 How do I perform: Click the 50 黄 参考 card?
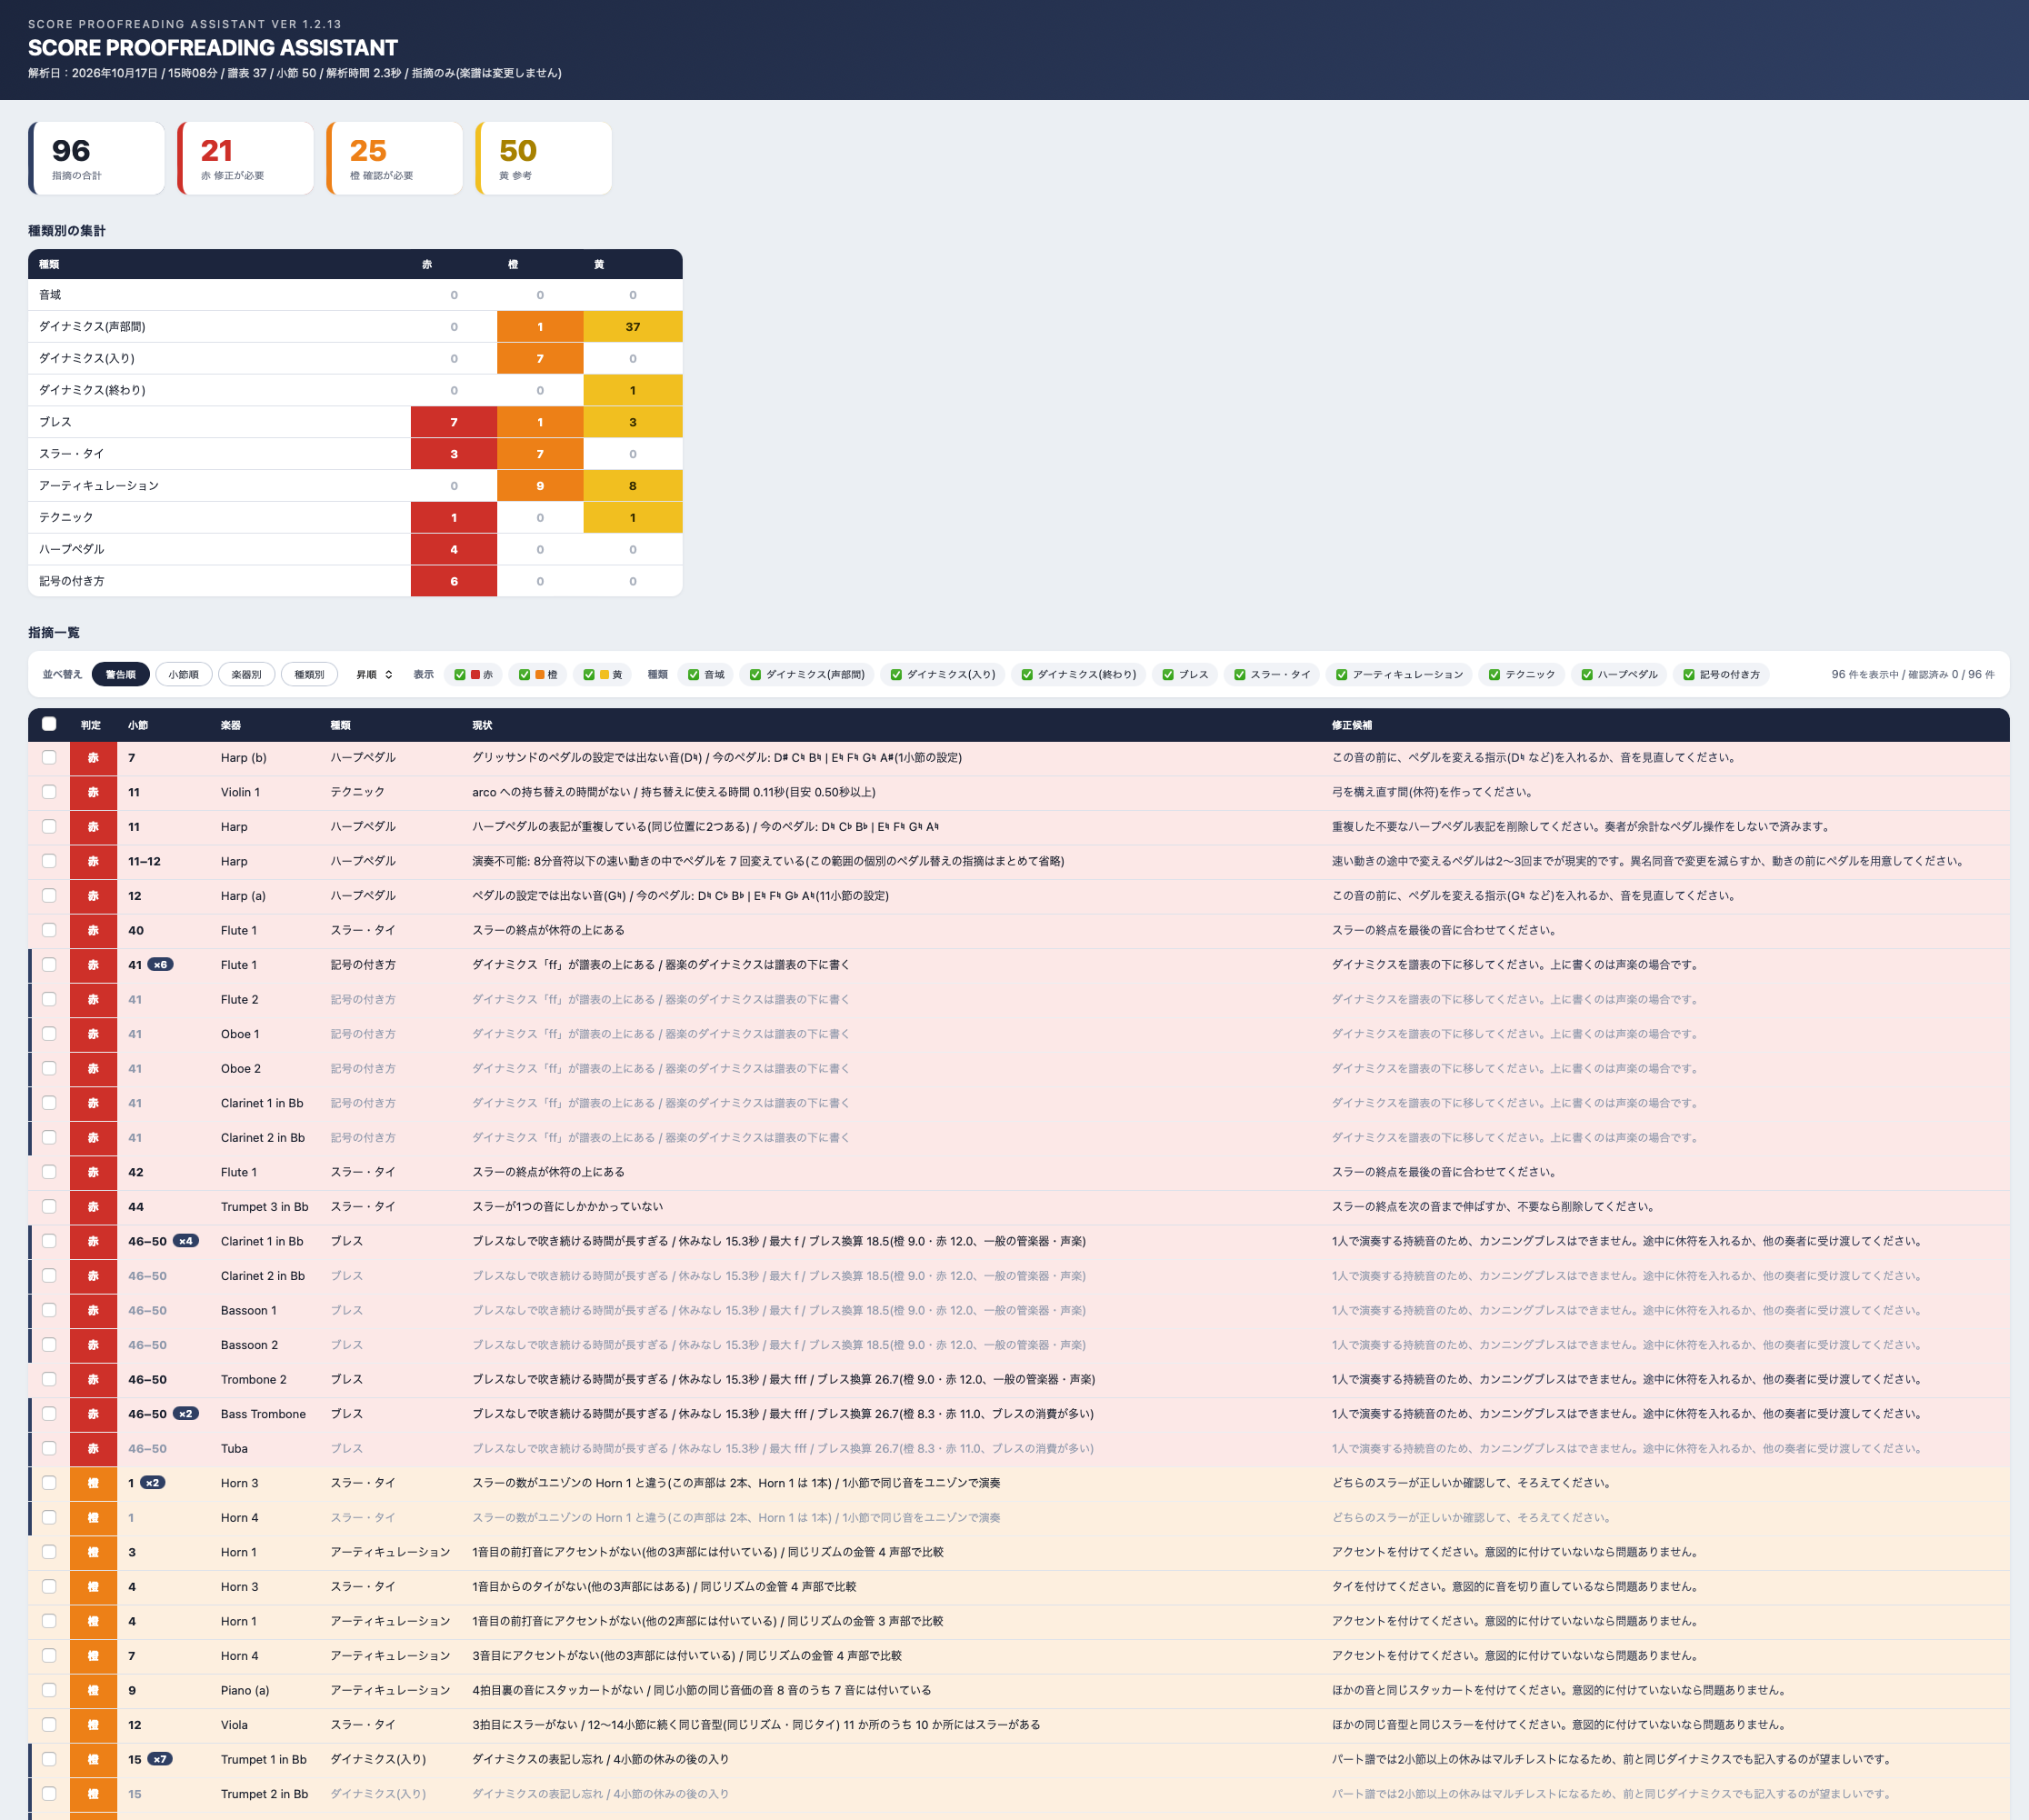click(544, 158)
